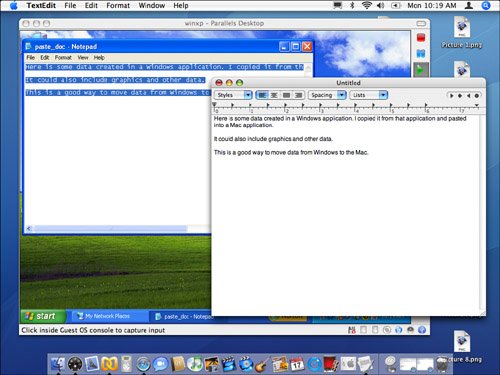Open Notepad Format menu
Image resolution: width=500 pixels, height=375 pixels.
pos(63,57)
